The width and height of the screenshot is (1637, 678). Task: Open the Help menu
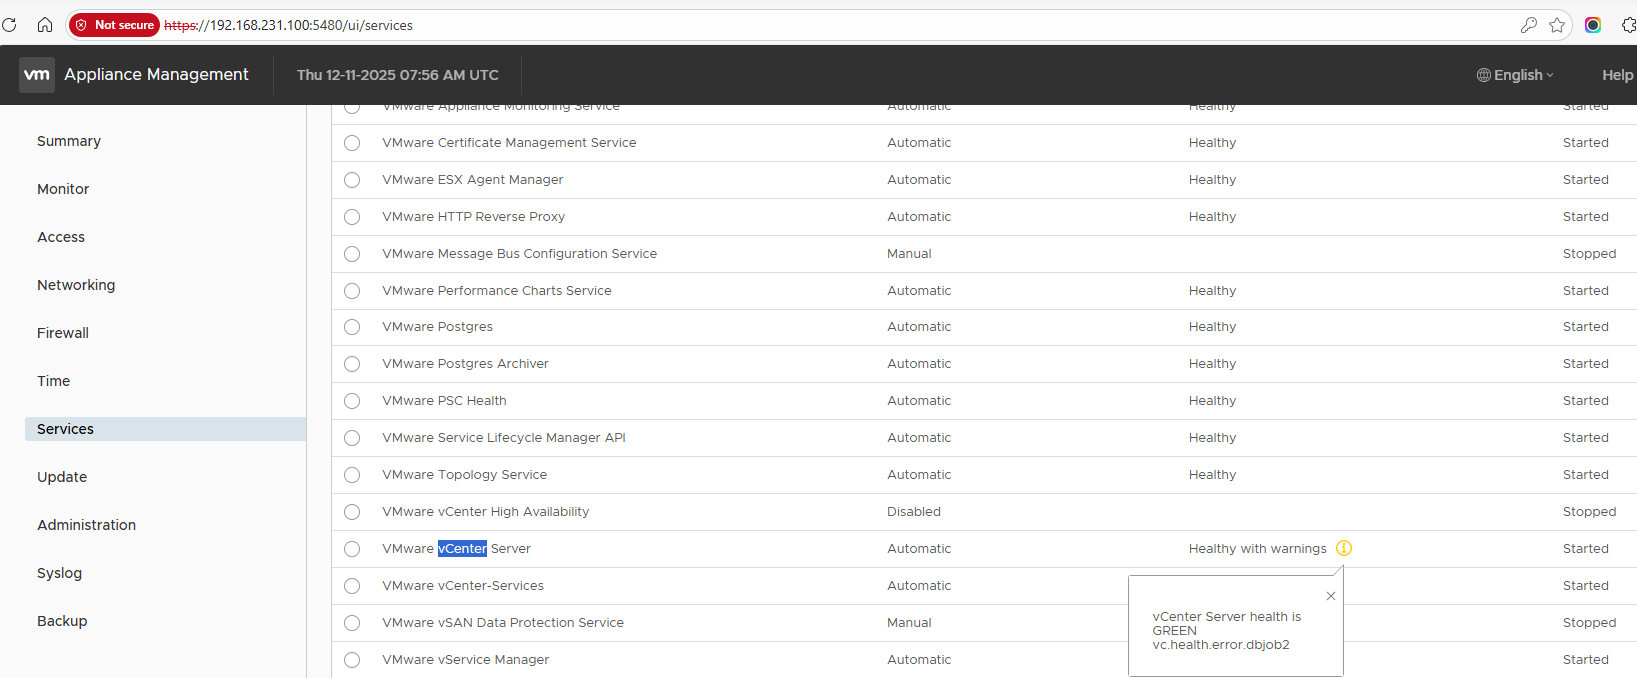(1617, 75)
